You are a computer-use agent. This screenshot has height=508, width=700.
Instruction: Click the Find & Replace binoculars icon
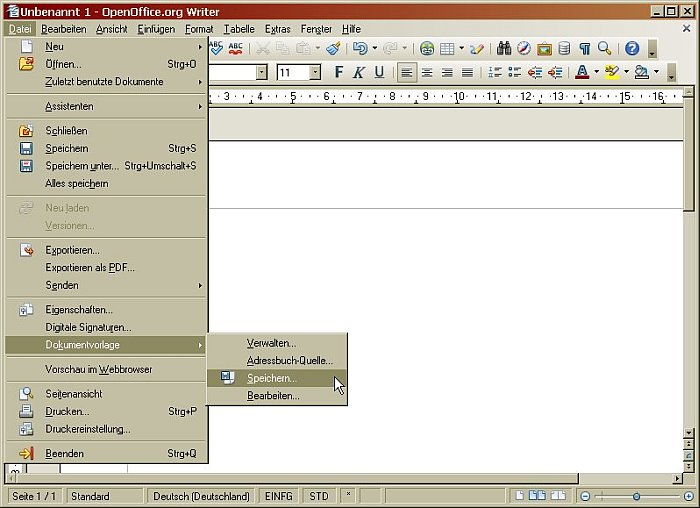pos(503,48)
